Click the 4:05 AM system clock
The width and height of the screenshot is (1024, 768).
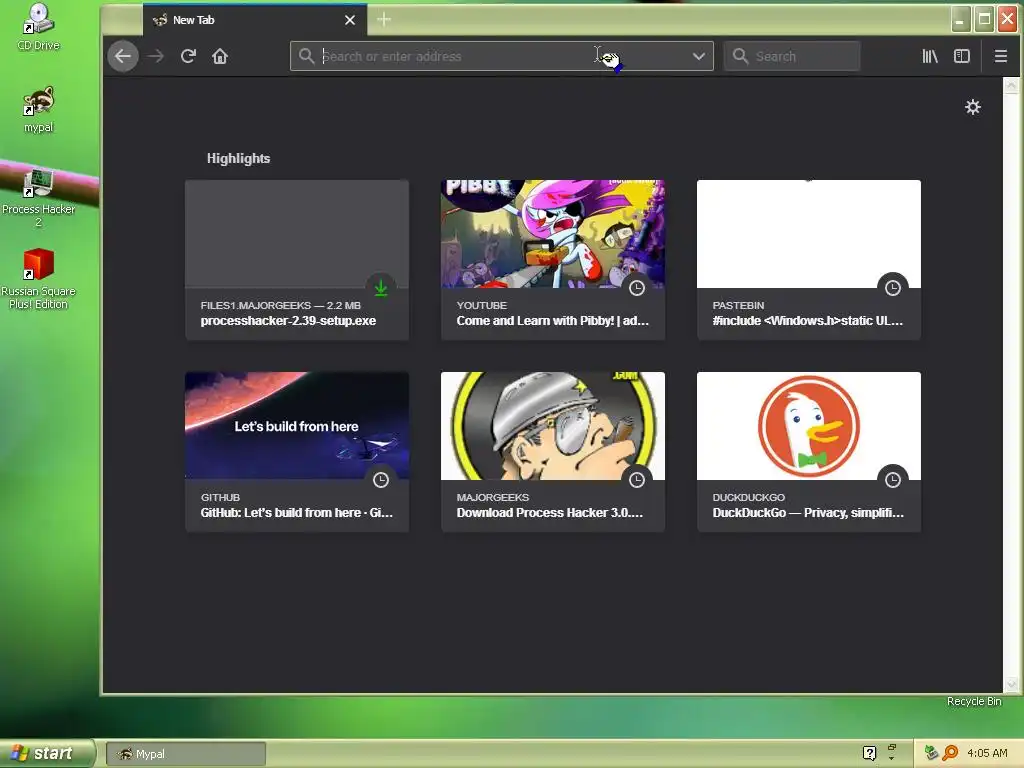point(987,753)
